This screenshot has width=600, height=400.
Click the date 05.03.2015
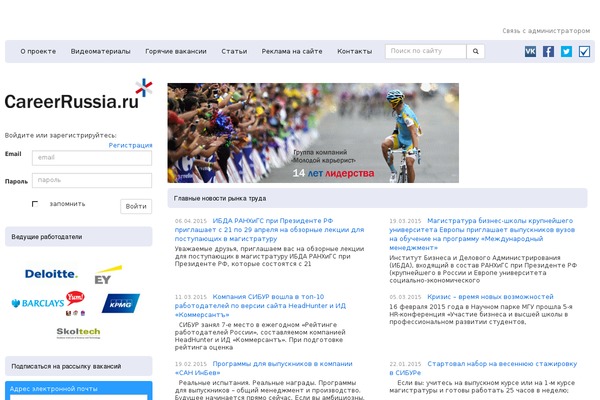405,297
